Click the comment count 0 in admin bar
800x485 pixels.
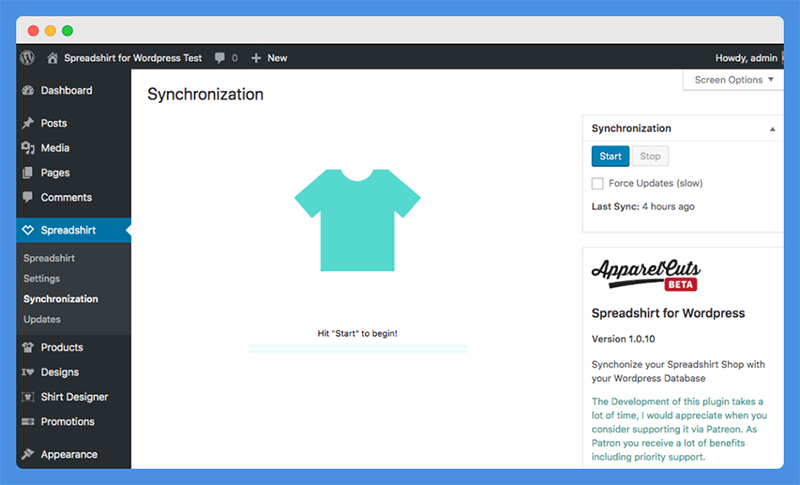(x=235, y=58)
